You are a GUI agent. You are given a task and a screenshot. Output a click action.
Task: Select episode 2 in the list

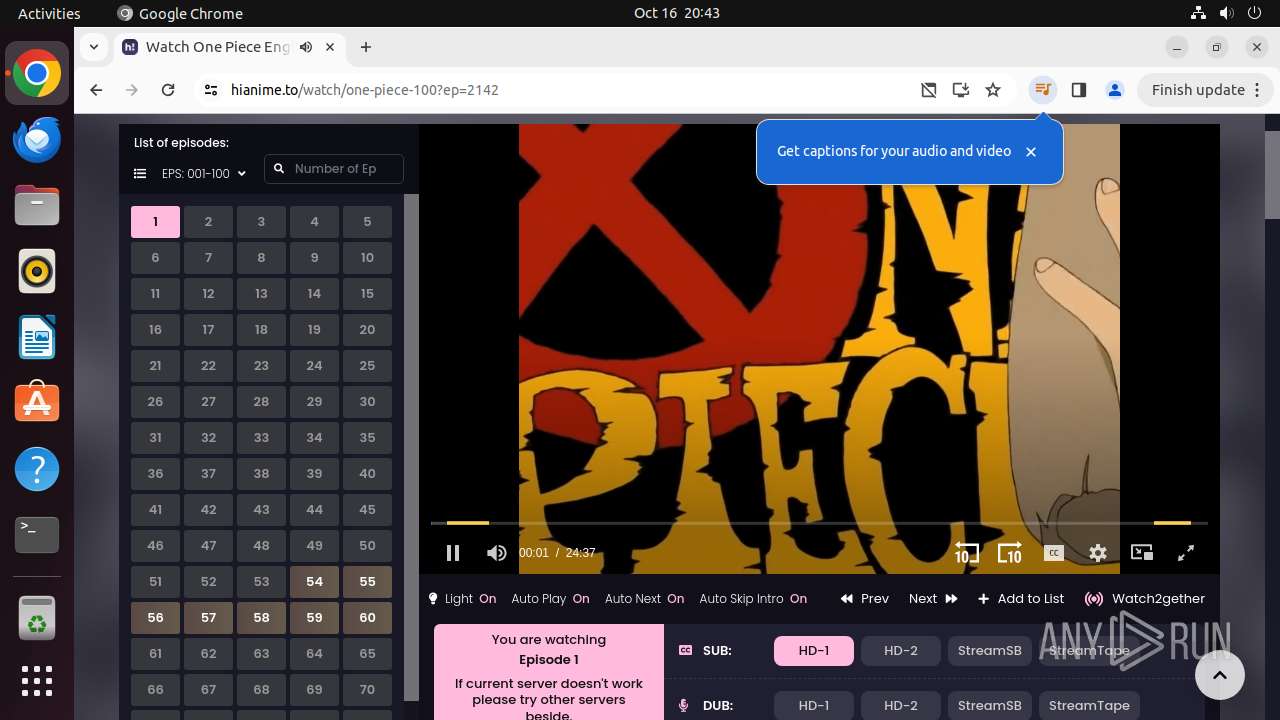click(x=208, y=222)
